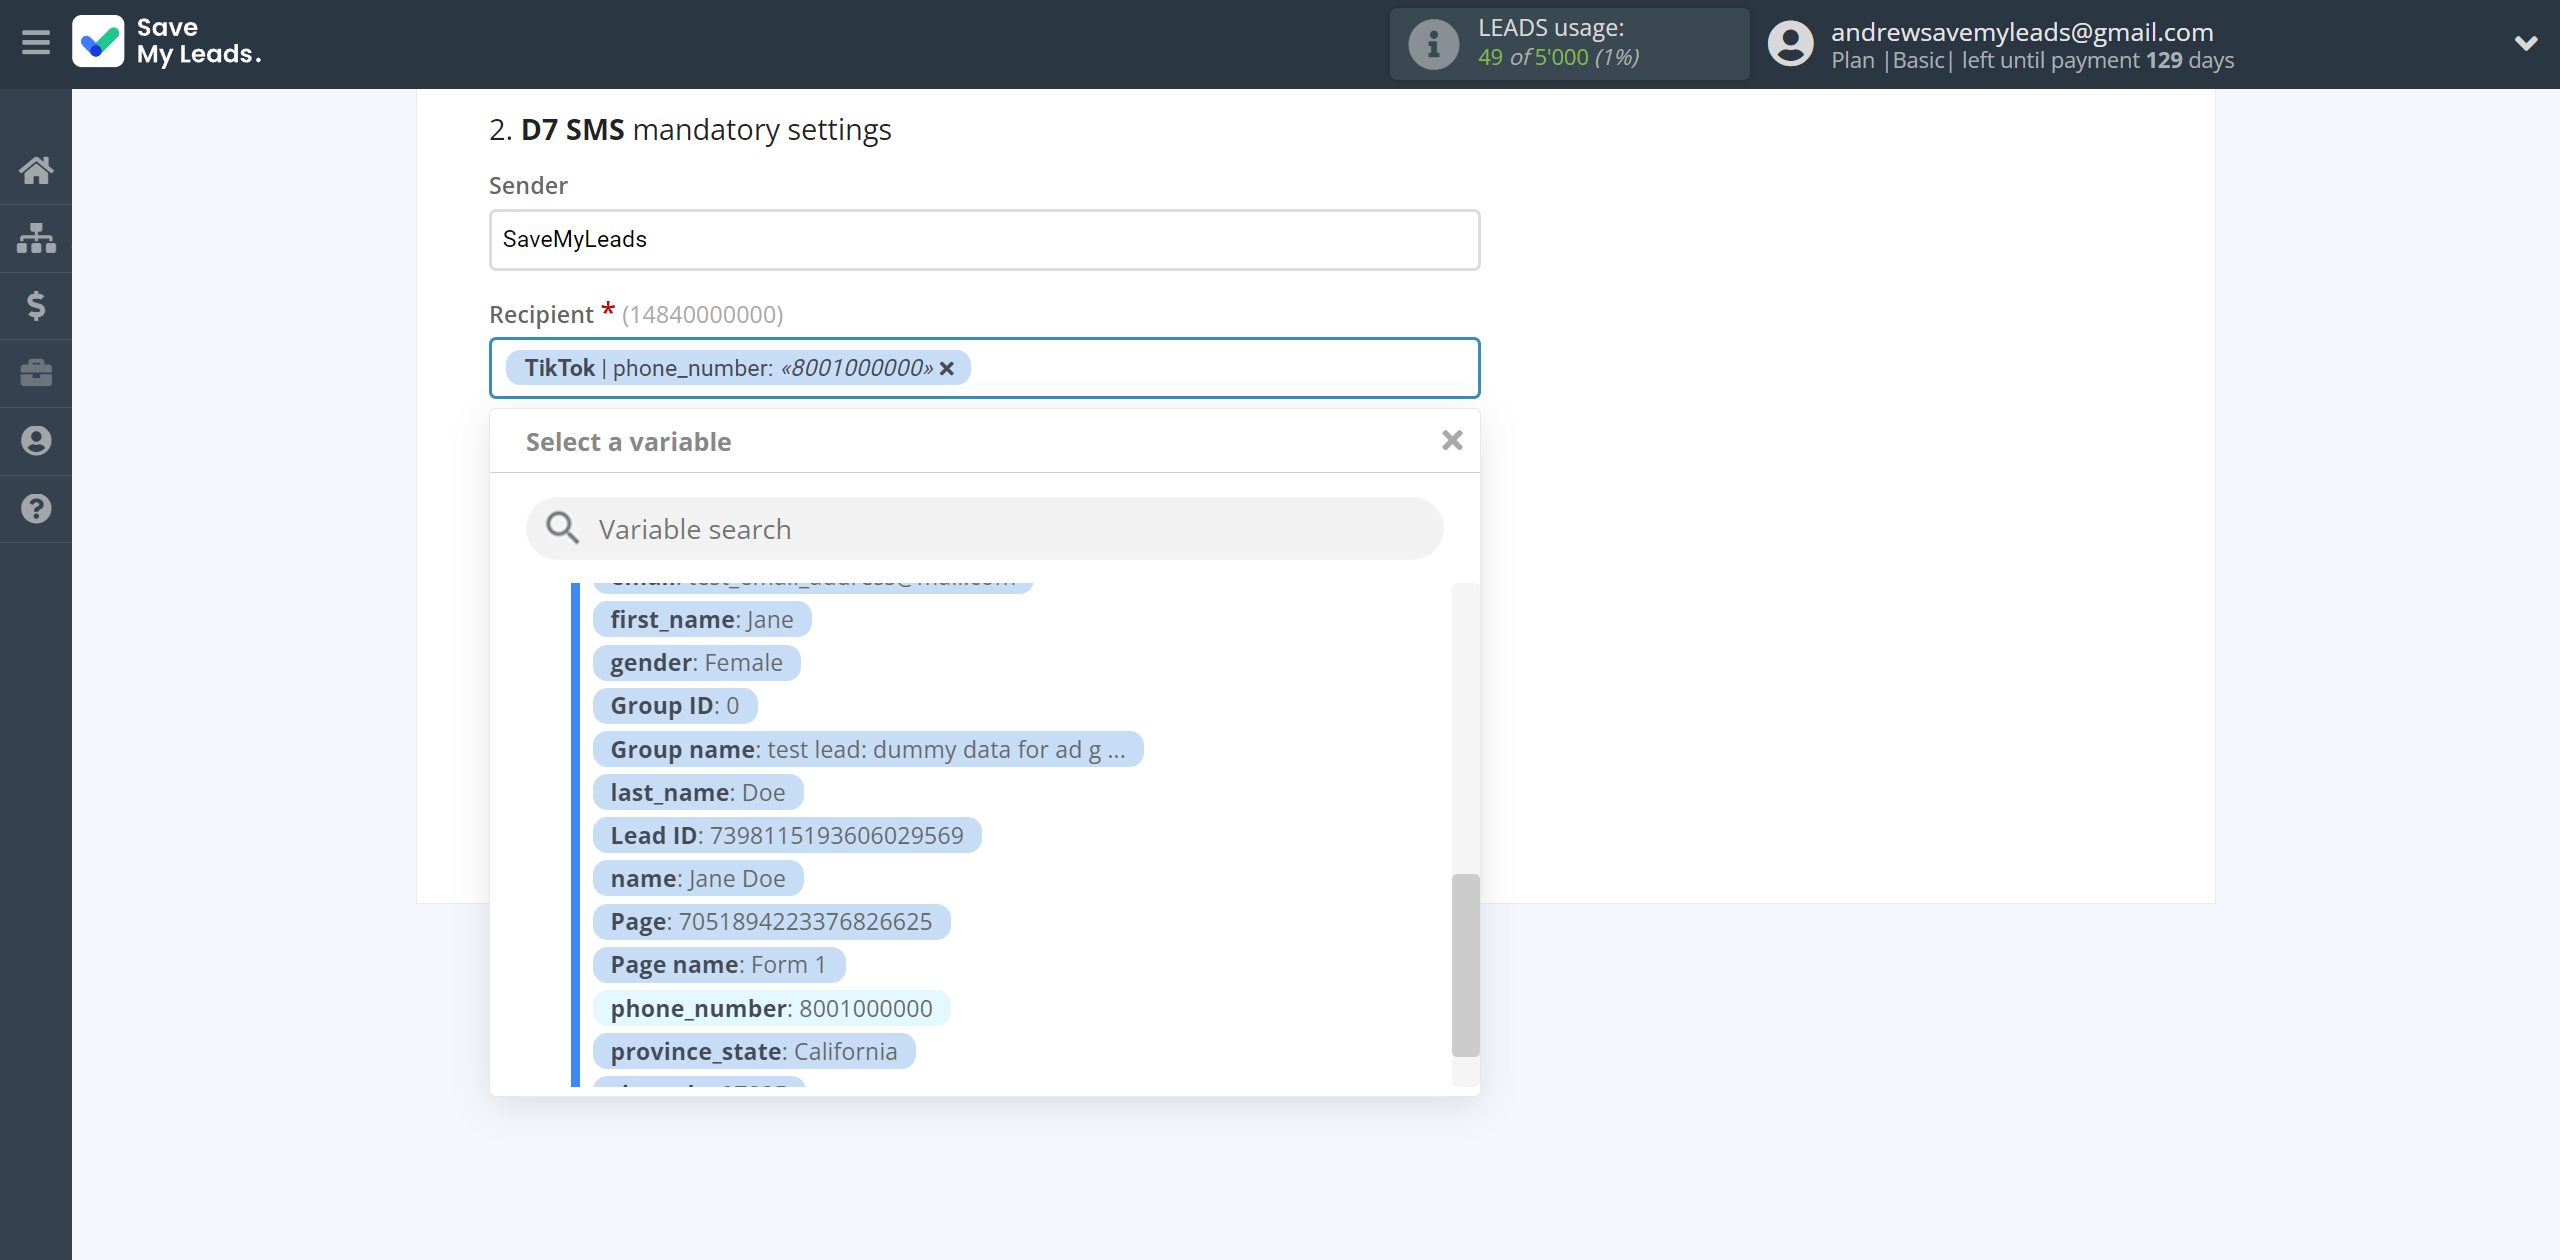Edit the Sender input field
Image resolution: width=2560 pixels, height=1260 pixels.
pyautogui.click(x=984, y=239)
